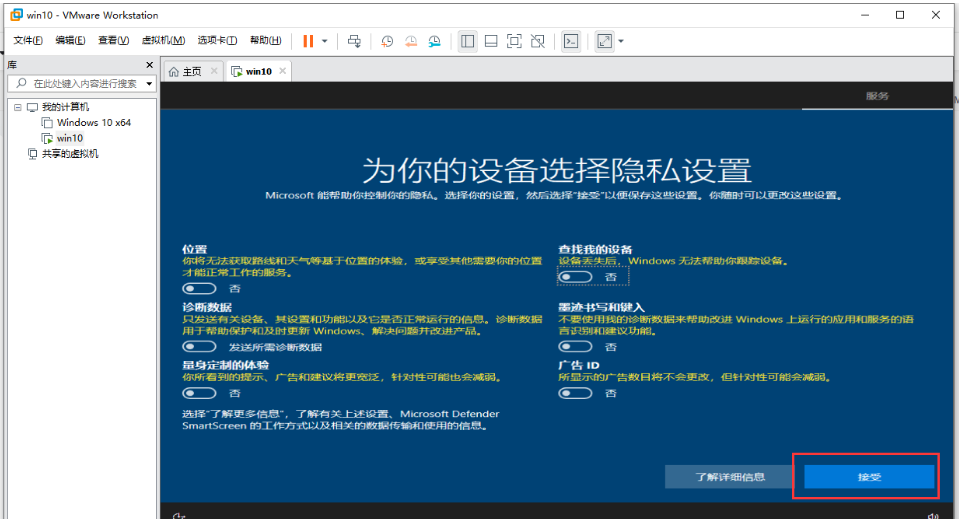Click the stretch guest display icon
Screen dimensions: 959x519
tap(604, 41)
